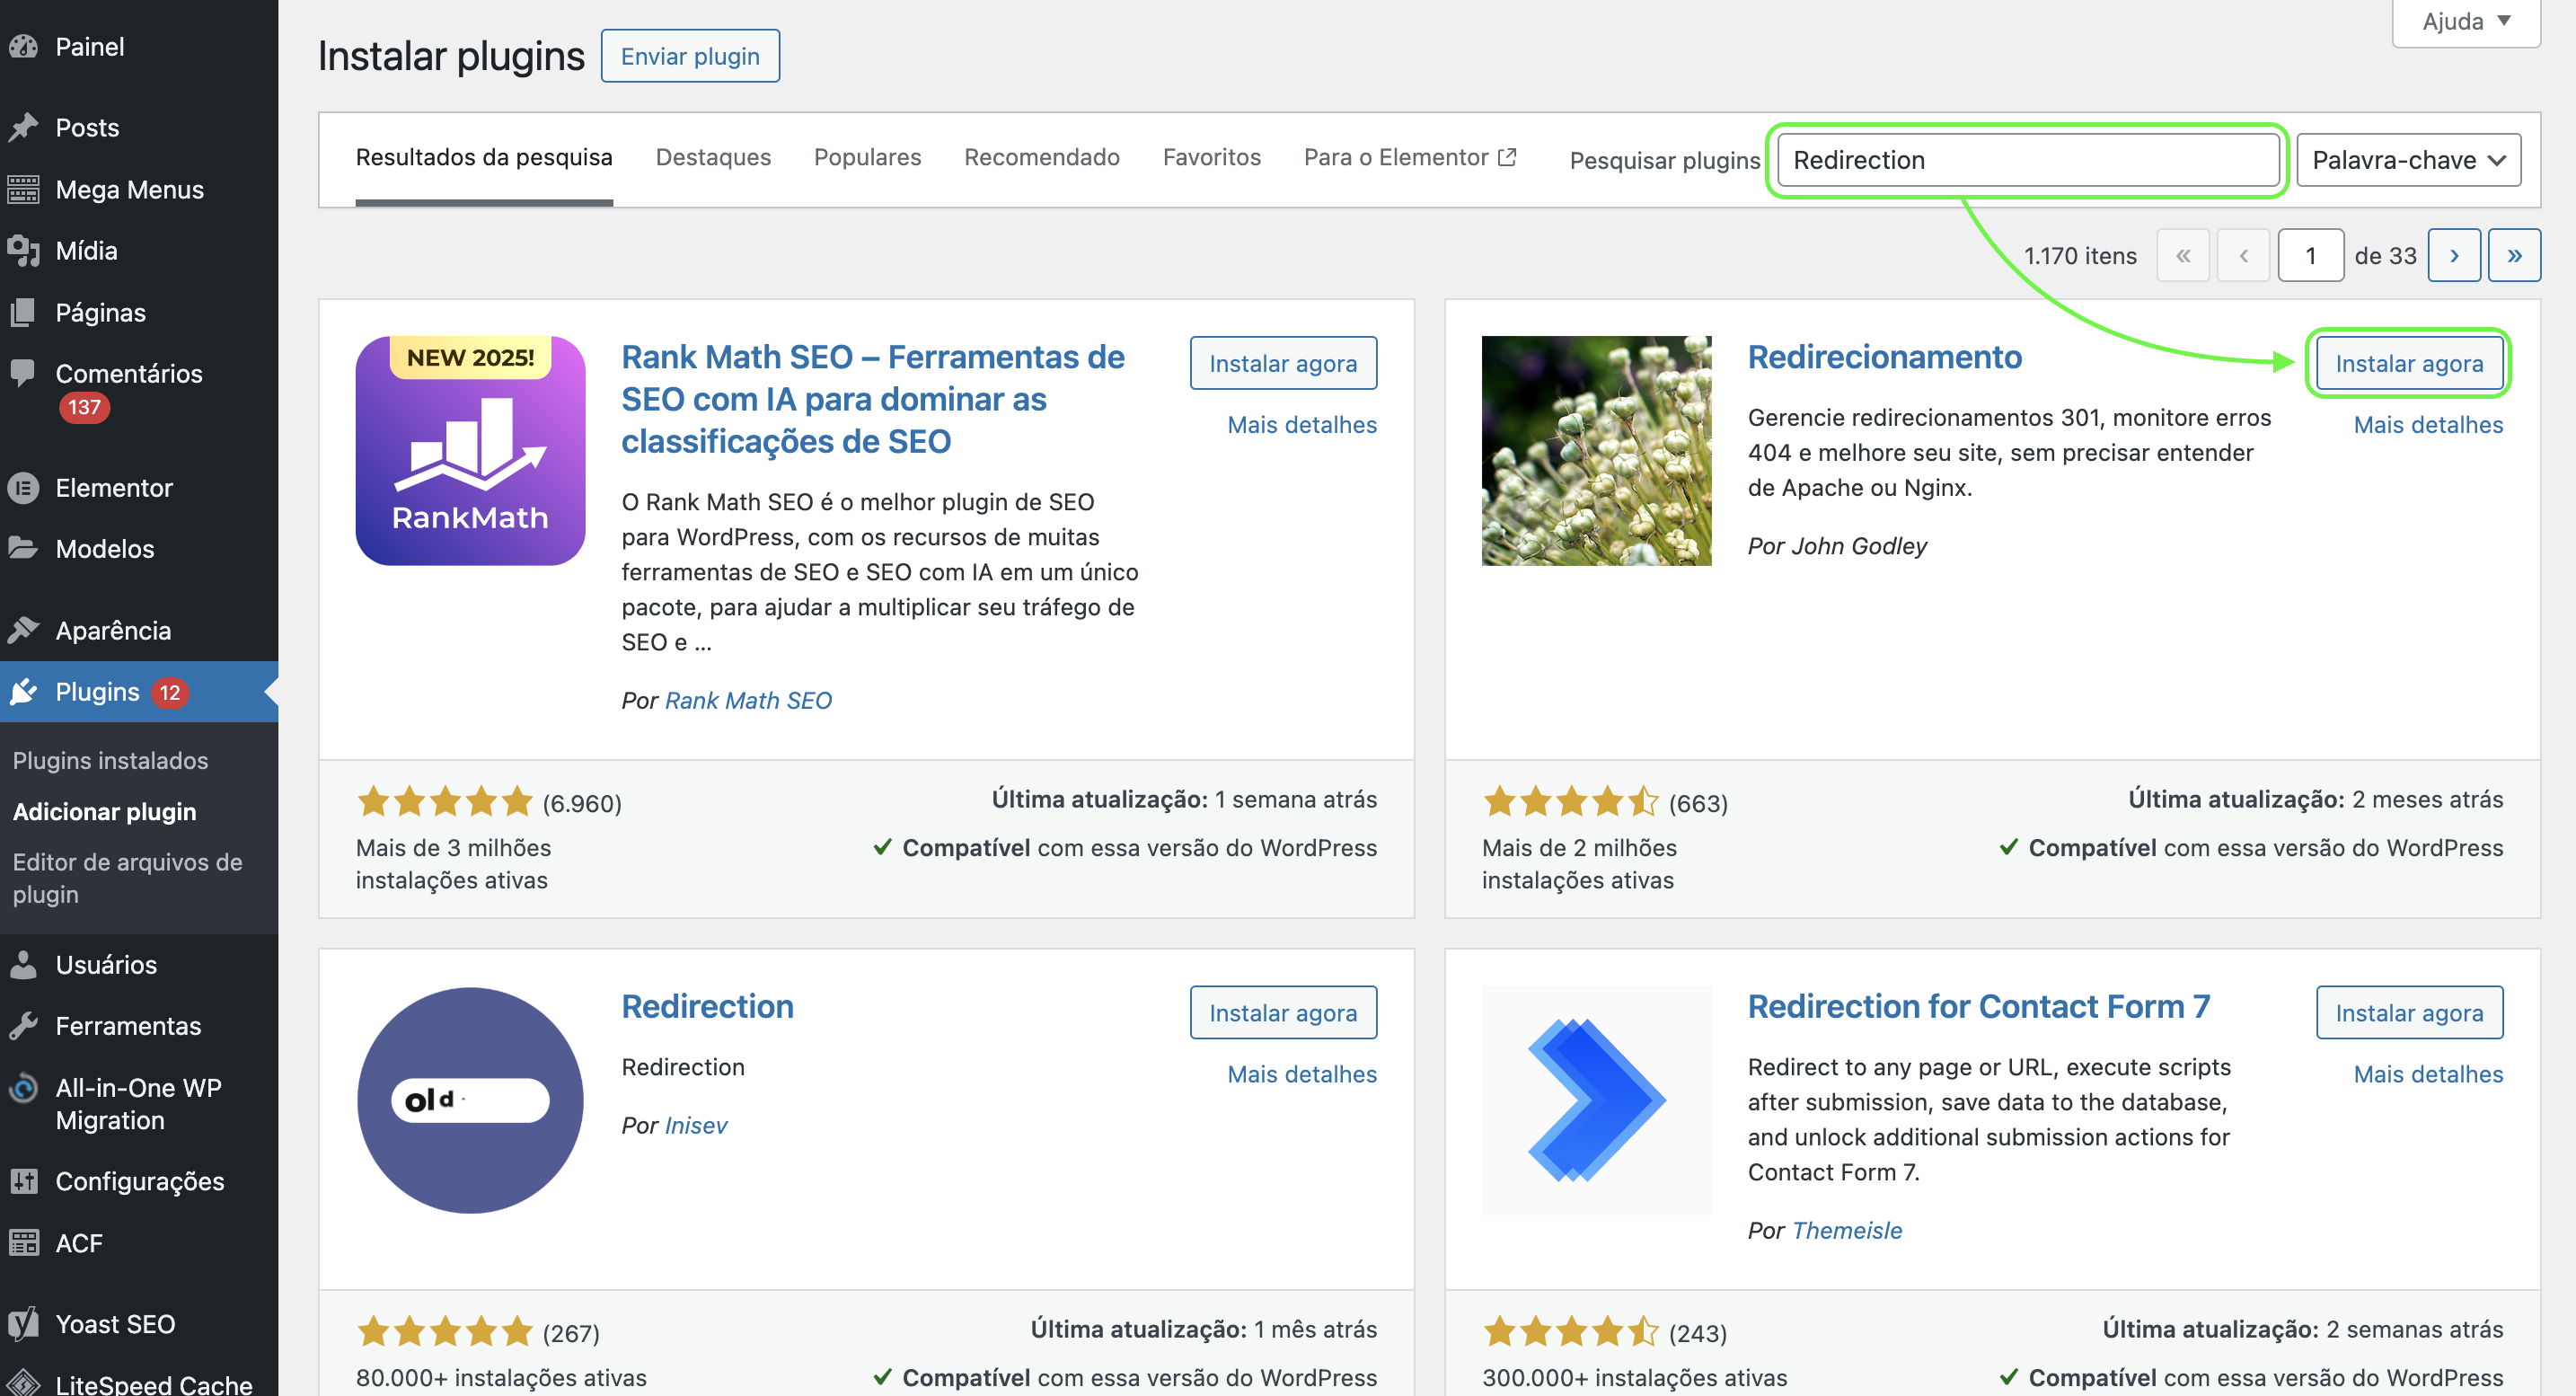The height and width of the screenshot is (1396, 2576).
Task: Open Redirection for Contact Form 7 title
Action: (x=1978, y=1006)
